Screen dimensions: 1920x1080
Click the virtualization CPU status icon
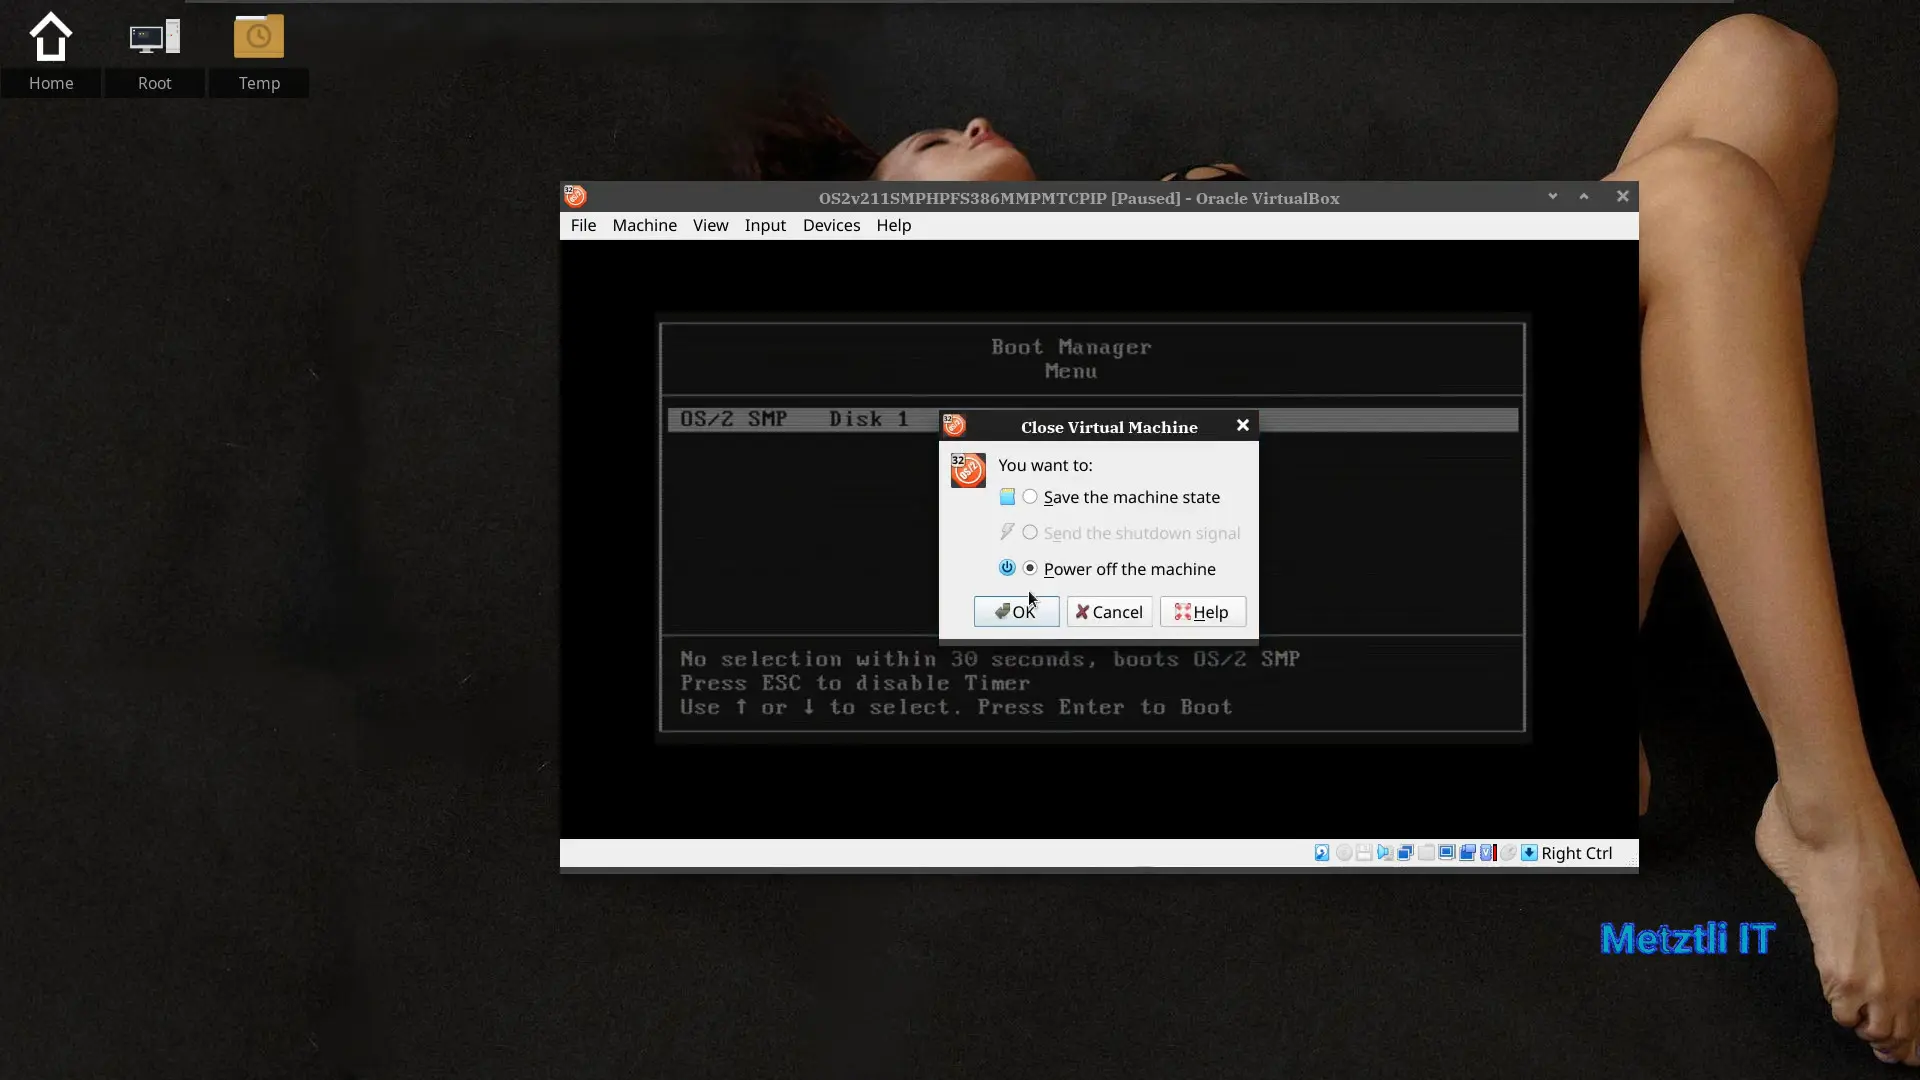(x=1488, y=853)
